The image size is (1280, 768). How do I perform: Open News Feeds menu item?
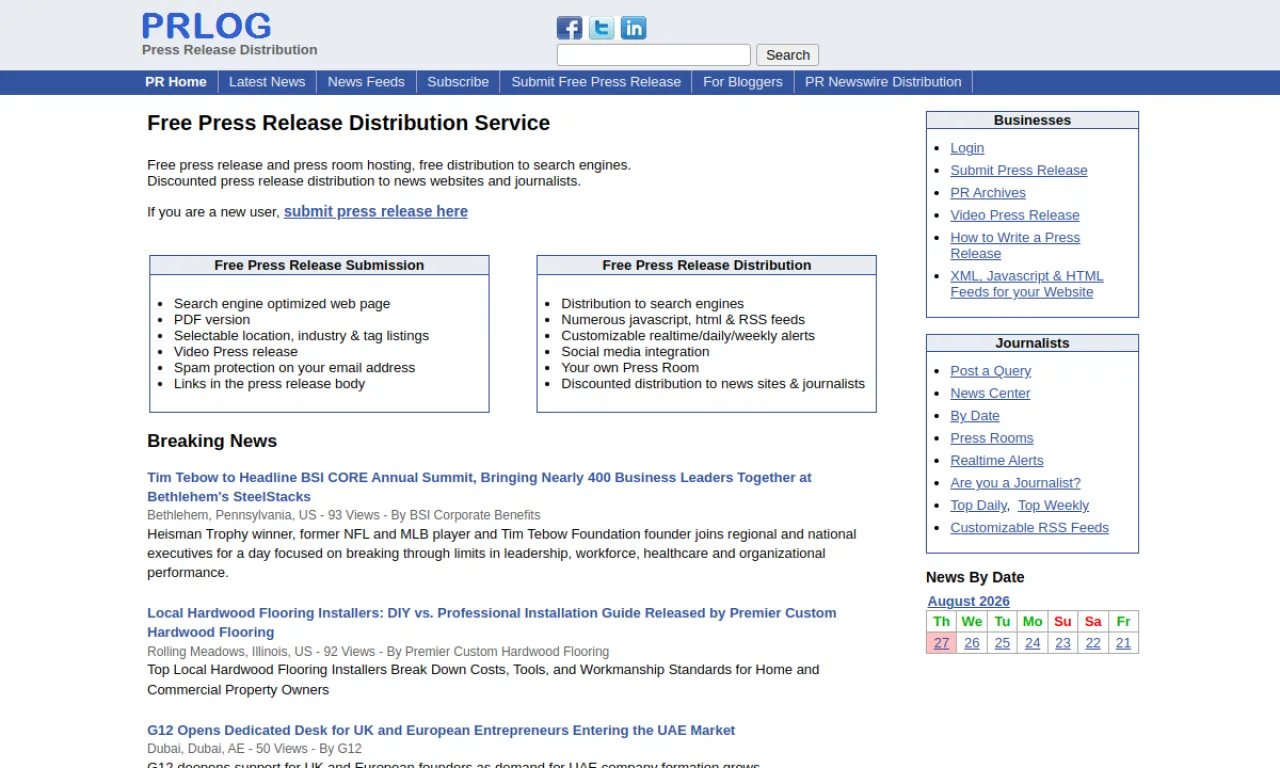(x=366, y=82)
